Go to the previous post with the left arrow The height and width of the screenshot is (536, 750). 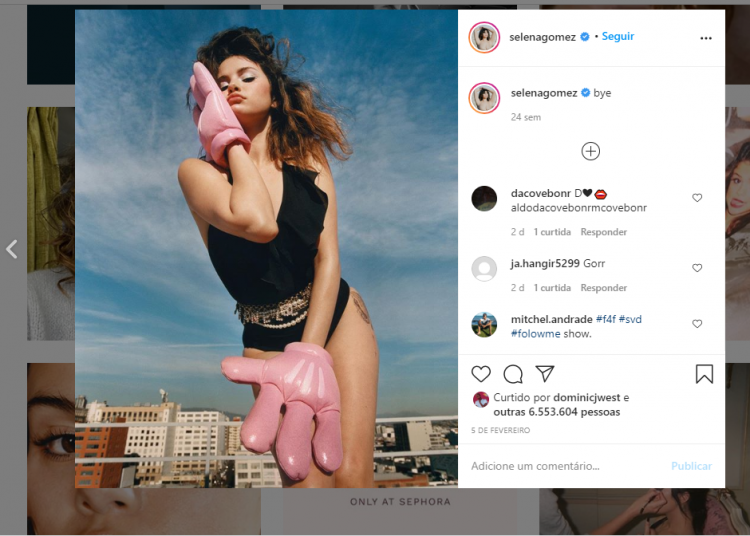click(12, 249)
